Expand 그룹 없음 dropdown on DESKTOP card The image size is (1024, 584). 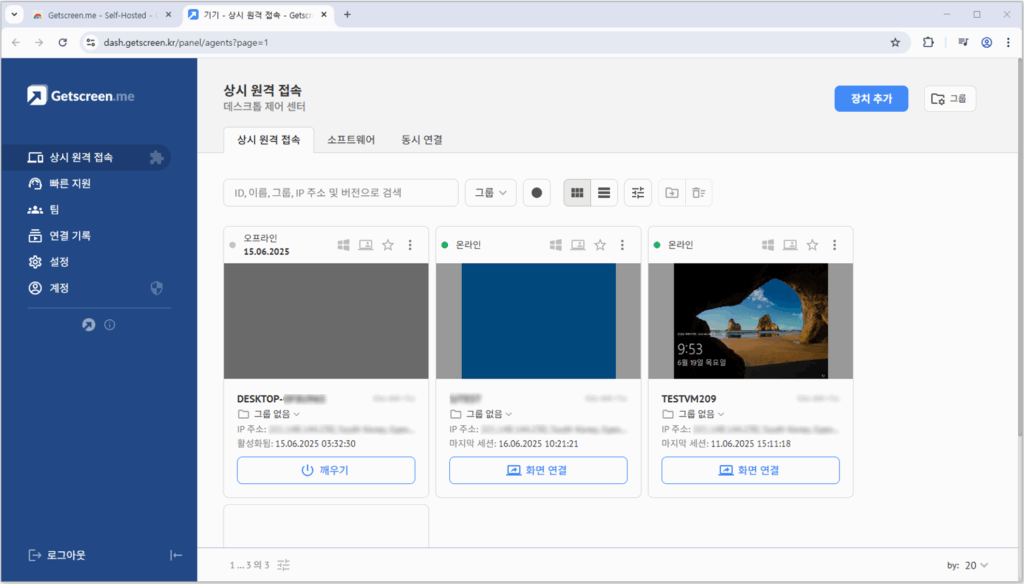pos(269,414)
